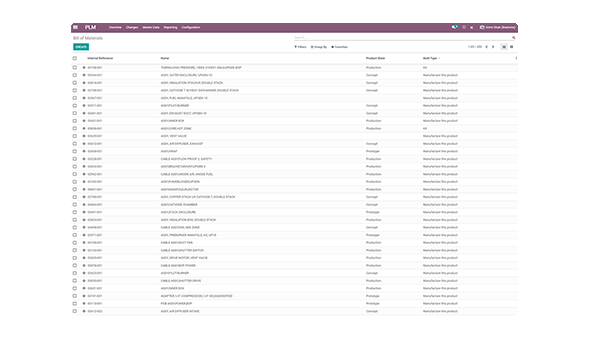This screenshot has height=360, width=590.
Task: Check the ASSY, INSULATION STACKUP row checkbox
Action: tap(75, 83)
